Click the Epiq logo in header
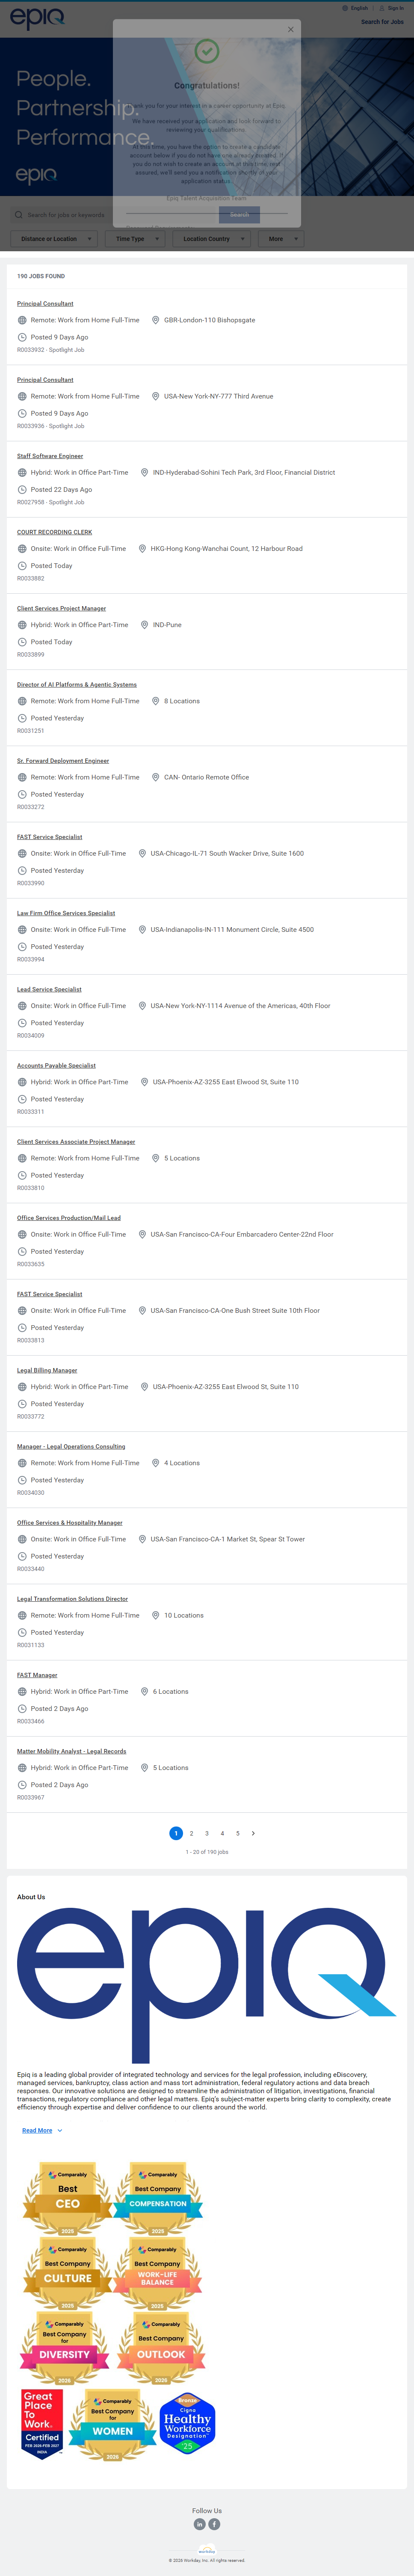The image size is (414, 2576). click(x=37, y=18)
